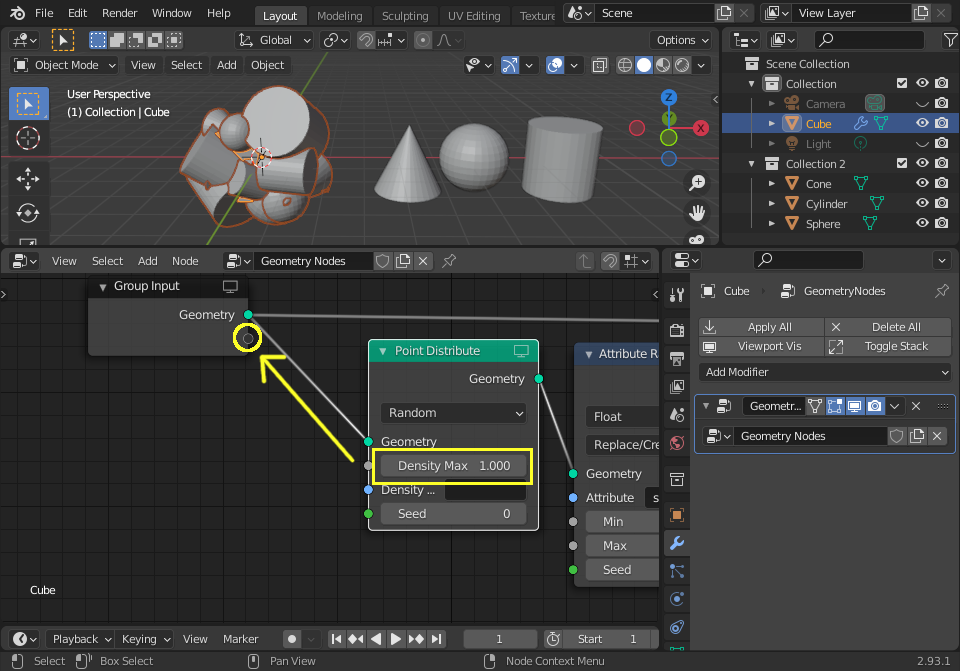Click the Point Distribute Seed field
Viewport: 960px width, 671px height.
coord(453,514)
